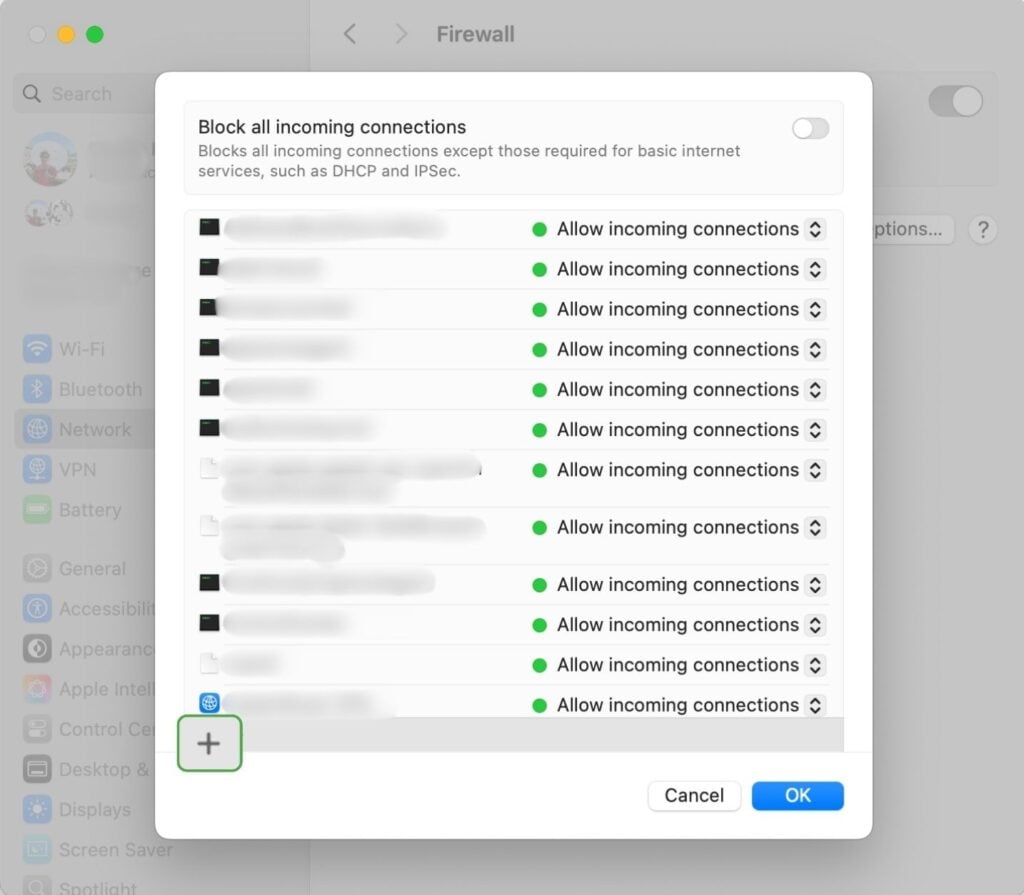The width and height of the screenshot is (1024, 895).
Task: Click the plus button to add an app
Action: [209, 743]
